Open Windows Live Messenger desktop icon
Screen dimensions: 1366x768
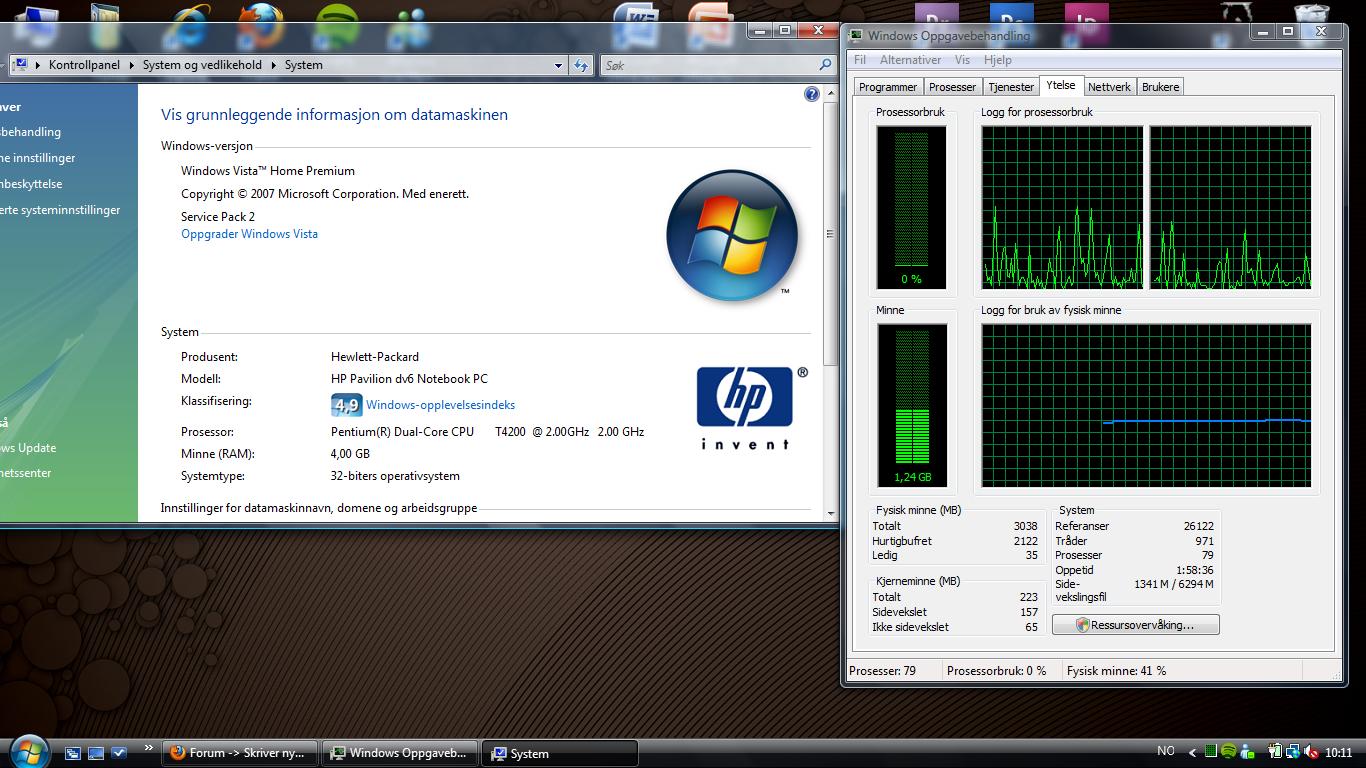click(409, 26)
